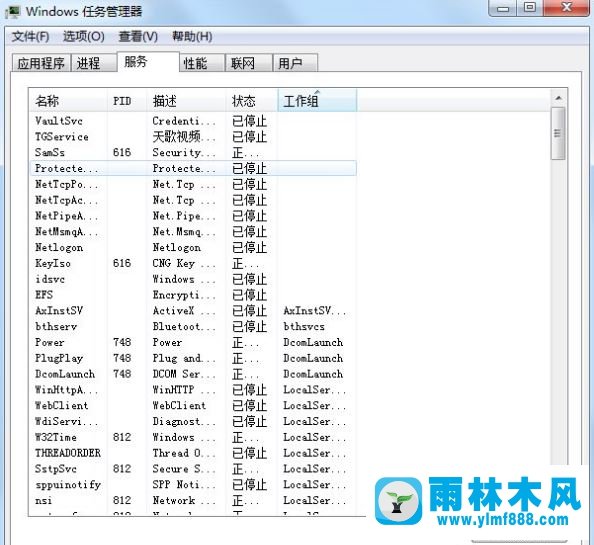Click the ActiveX description cell
Image resolution: width=594 pixels, height=545 pixels.
(x=184, y=311)
